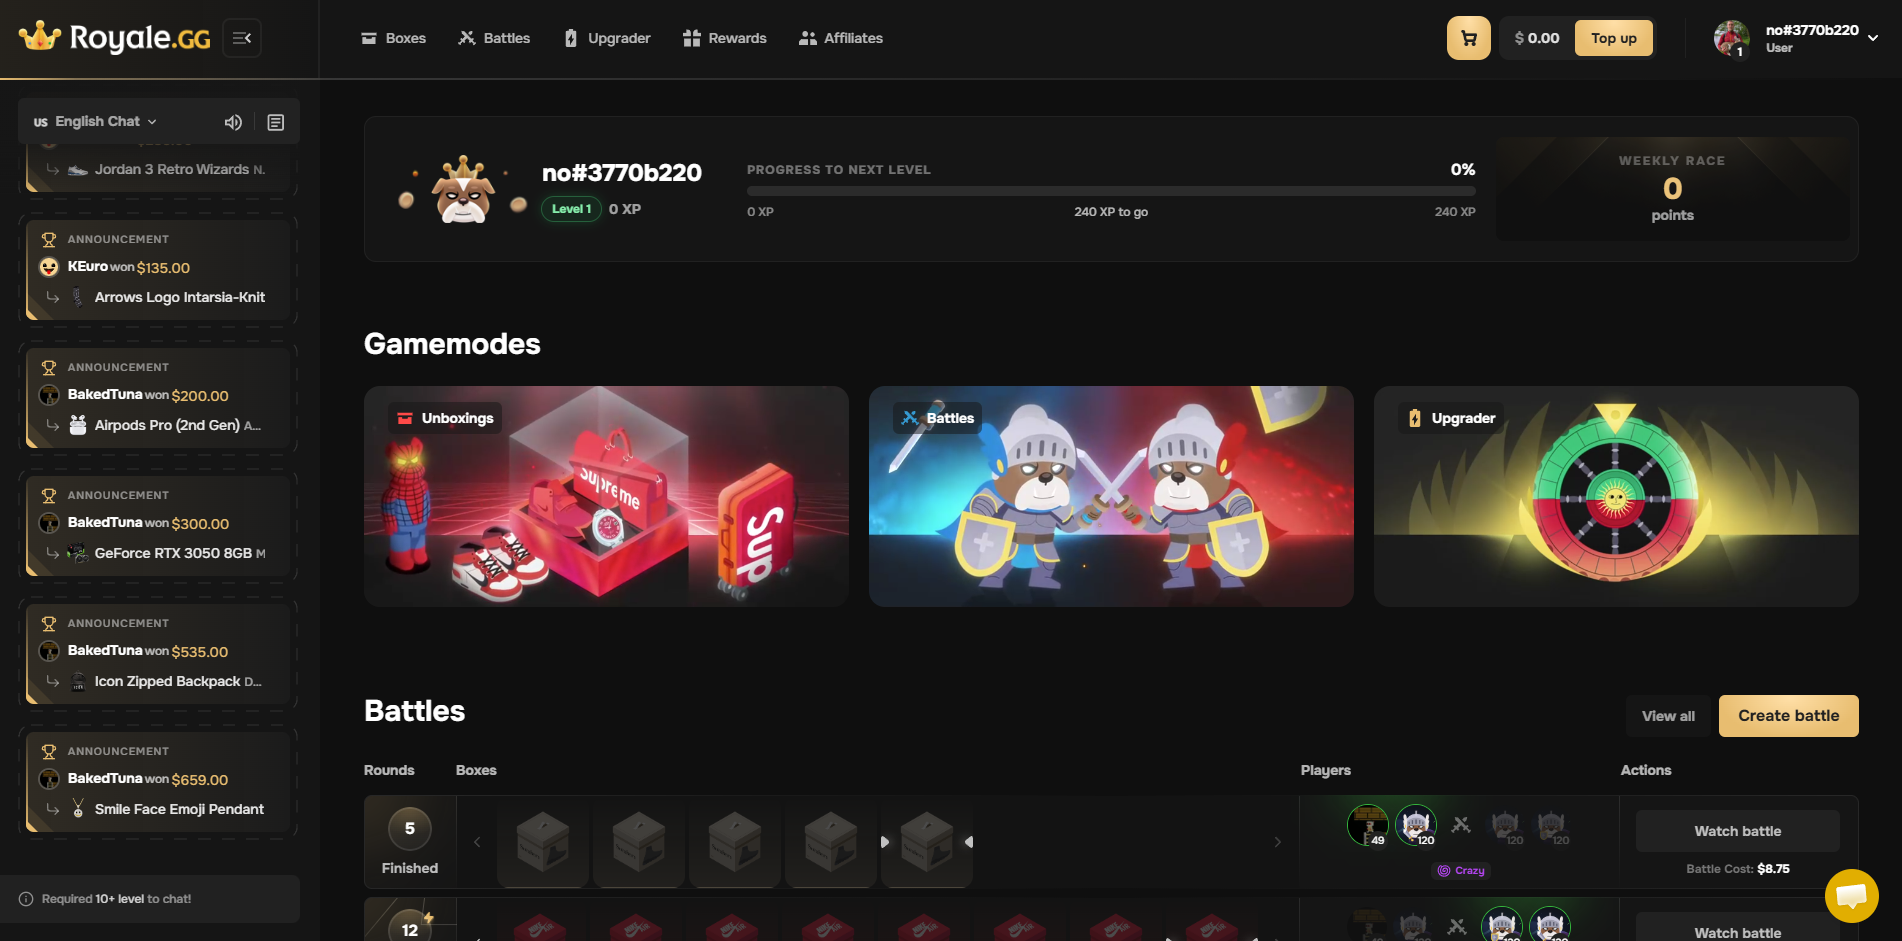Click the trophy icon on $535.00 announcement
1902x941 pixels.
48,623
